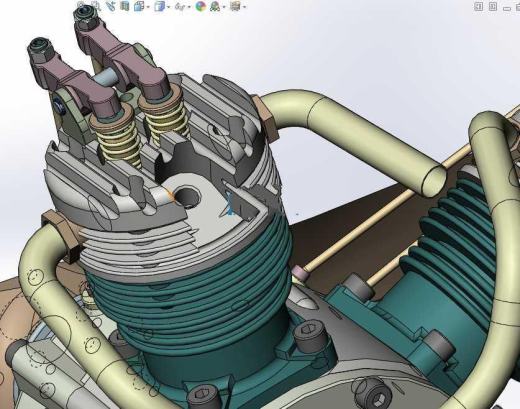
Task: Open the Hide/Show Items dropdown arrow
Action: click(189, 7)
